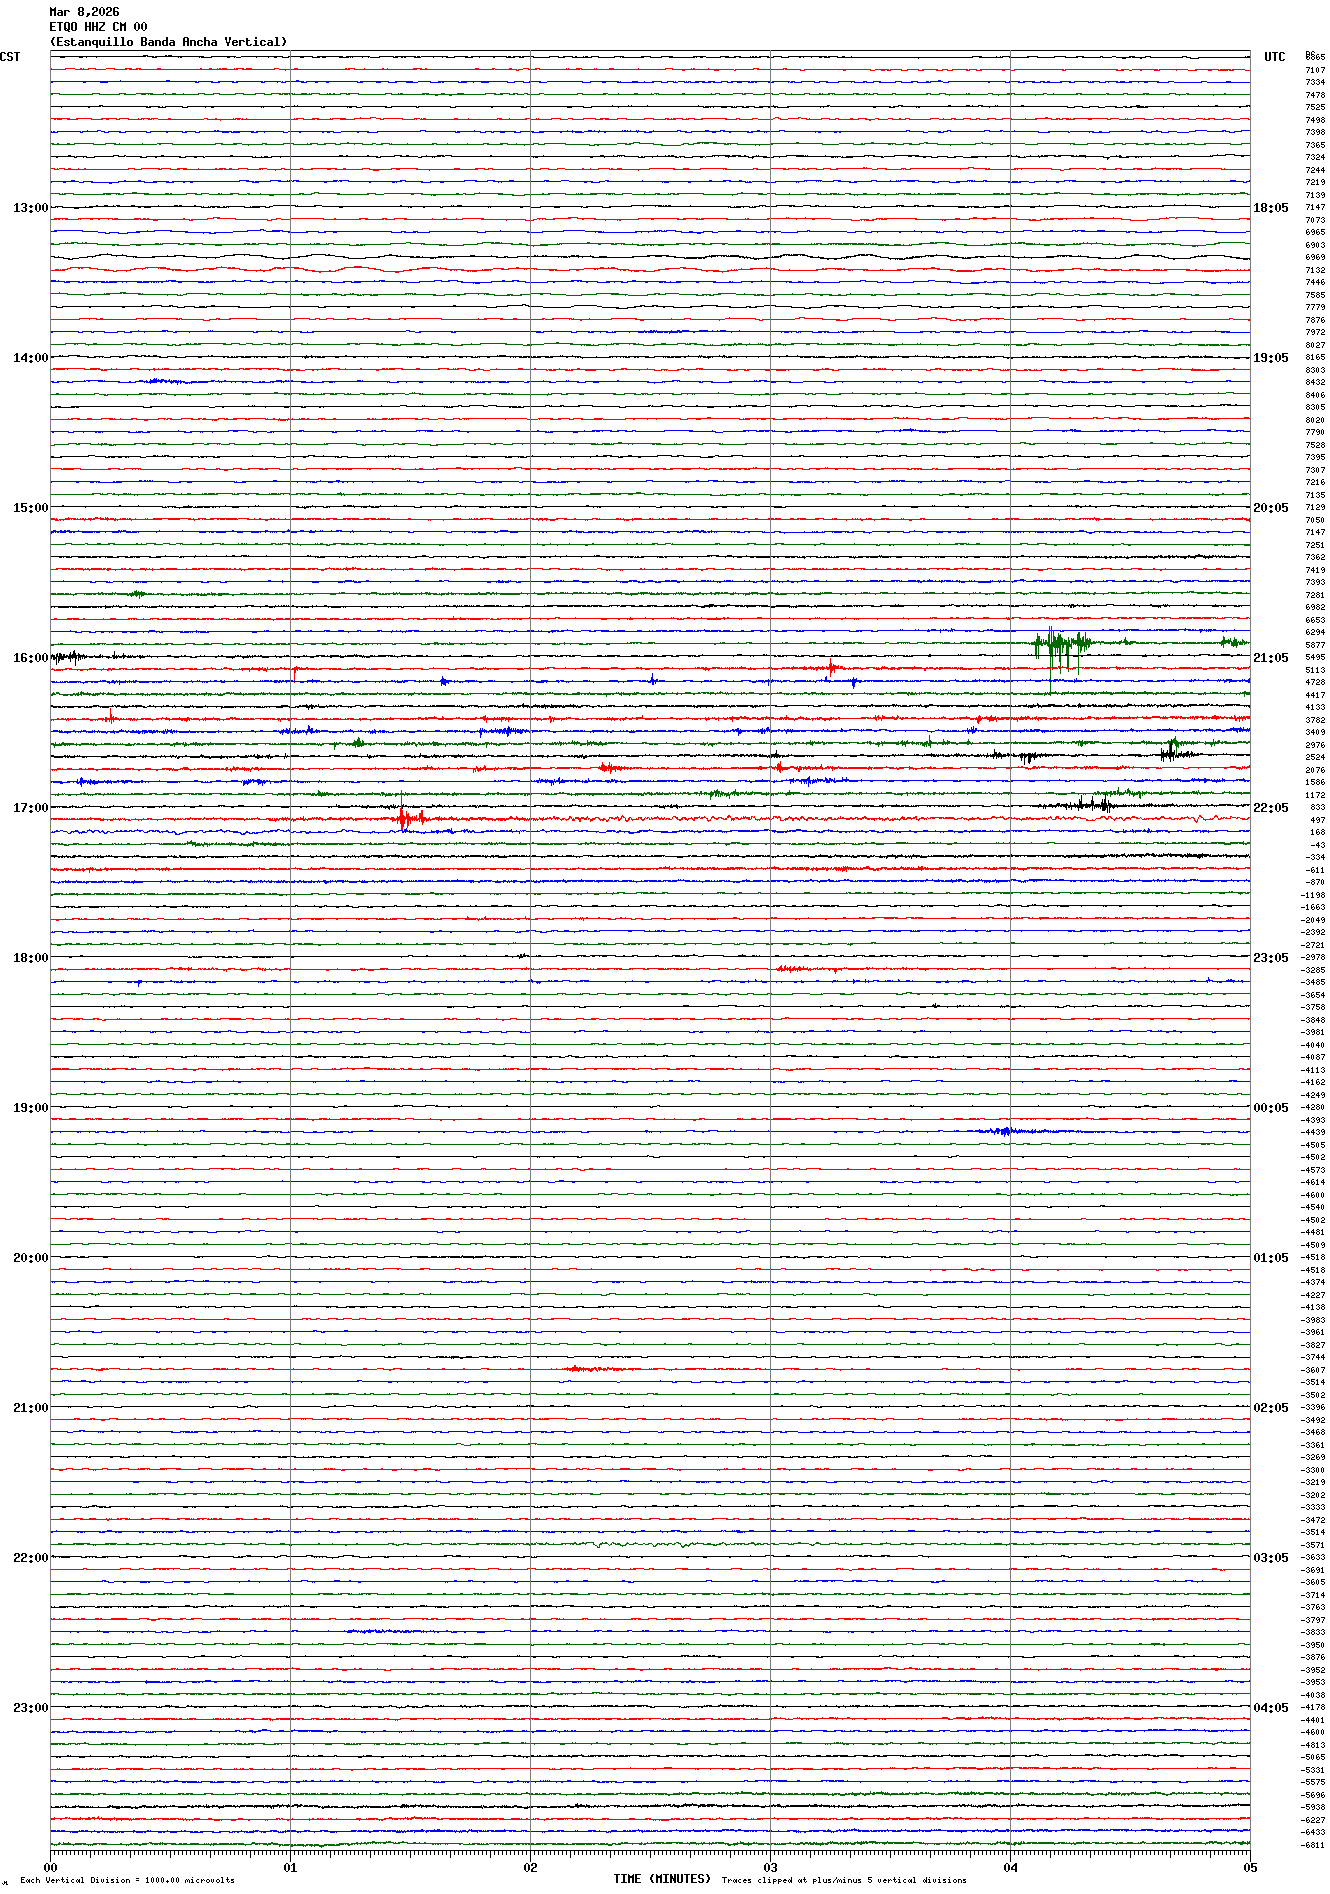Select the 23:00 CST time label
Viewport: 1330px width, 1894px height.
[x=30, y=1708]
